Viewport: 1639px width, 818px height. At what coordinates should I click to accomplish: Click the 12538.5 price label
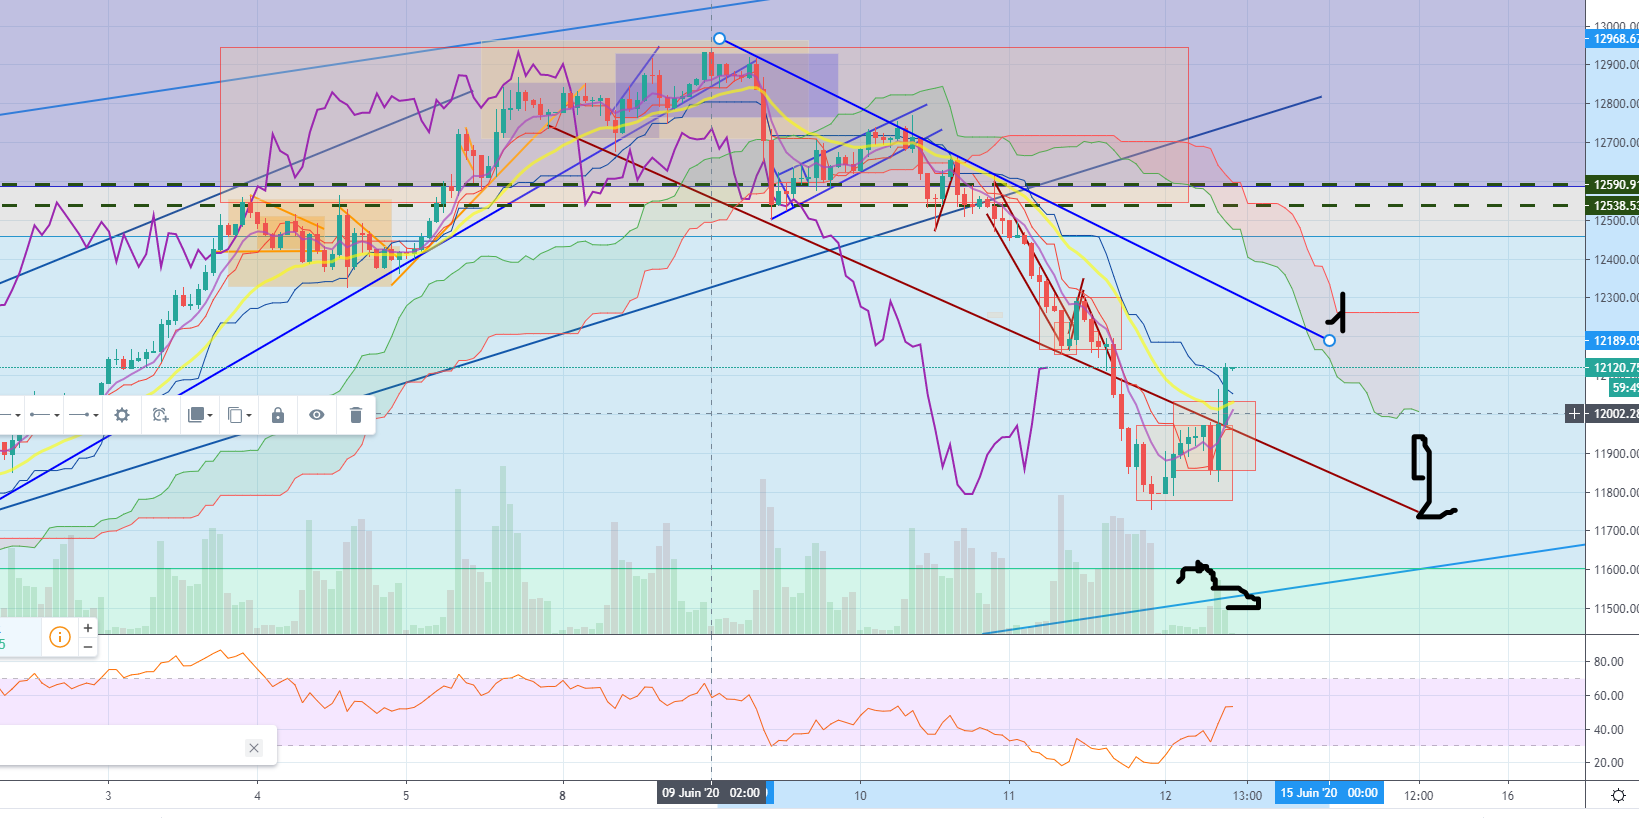pyautogui.click(x=1613, y=206)
